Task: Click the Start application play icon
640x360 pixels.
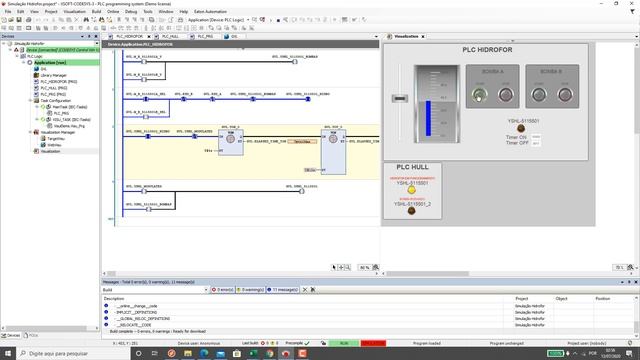Action: pyautogui.click(x=270, y=20)
